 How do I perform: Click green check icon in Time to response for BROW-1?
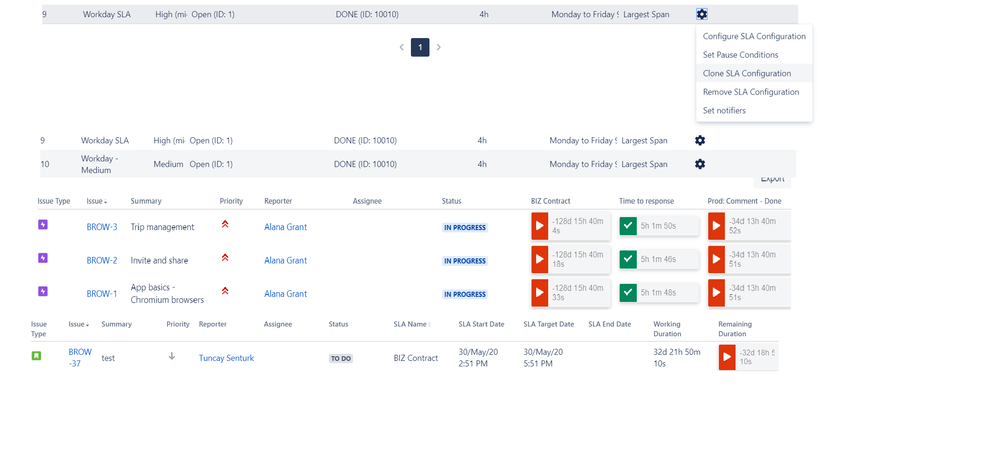(628, 292)
